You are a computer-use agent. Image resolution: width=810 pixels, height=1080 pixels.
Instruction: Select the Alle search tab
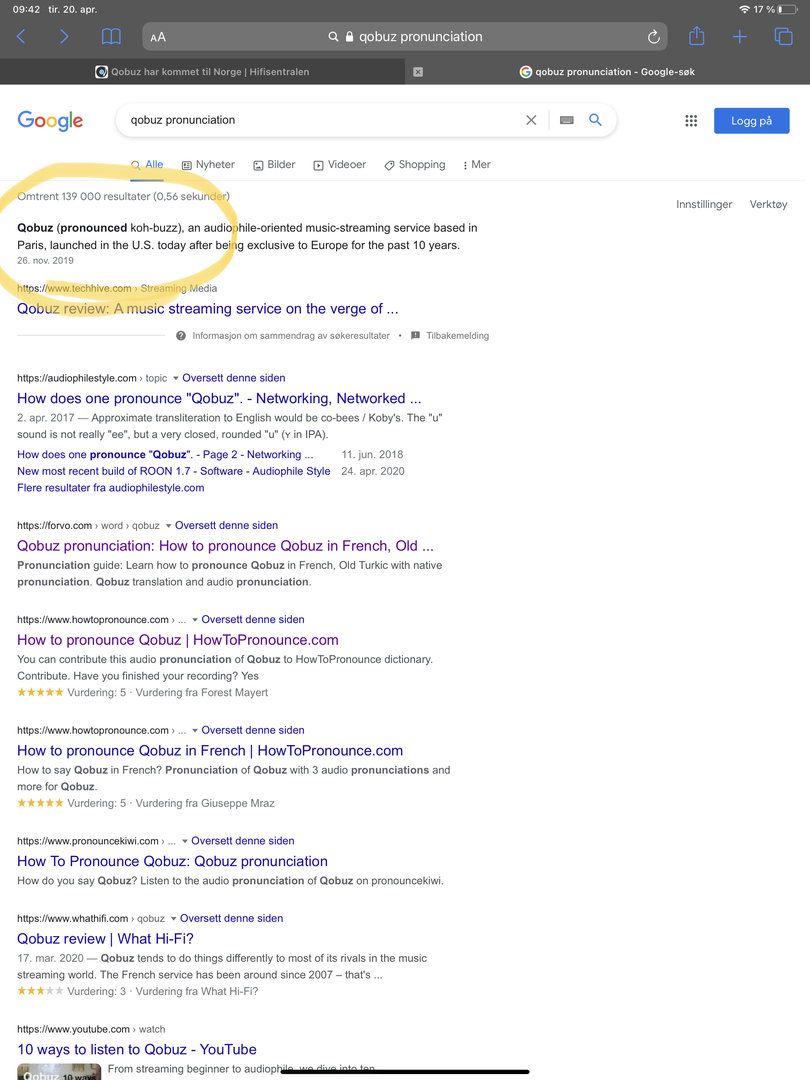[147, 165]
